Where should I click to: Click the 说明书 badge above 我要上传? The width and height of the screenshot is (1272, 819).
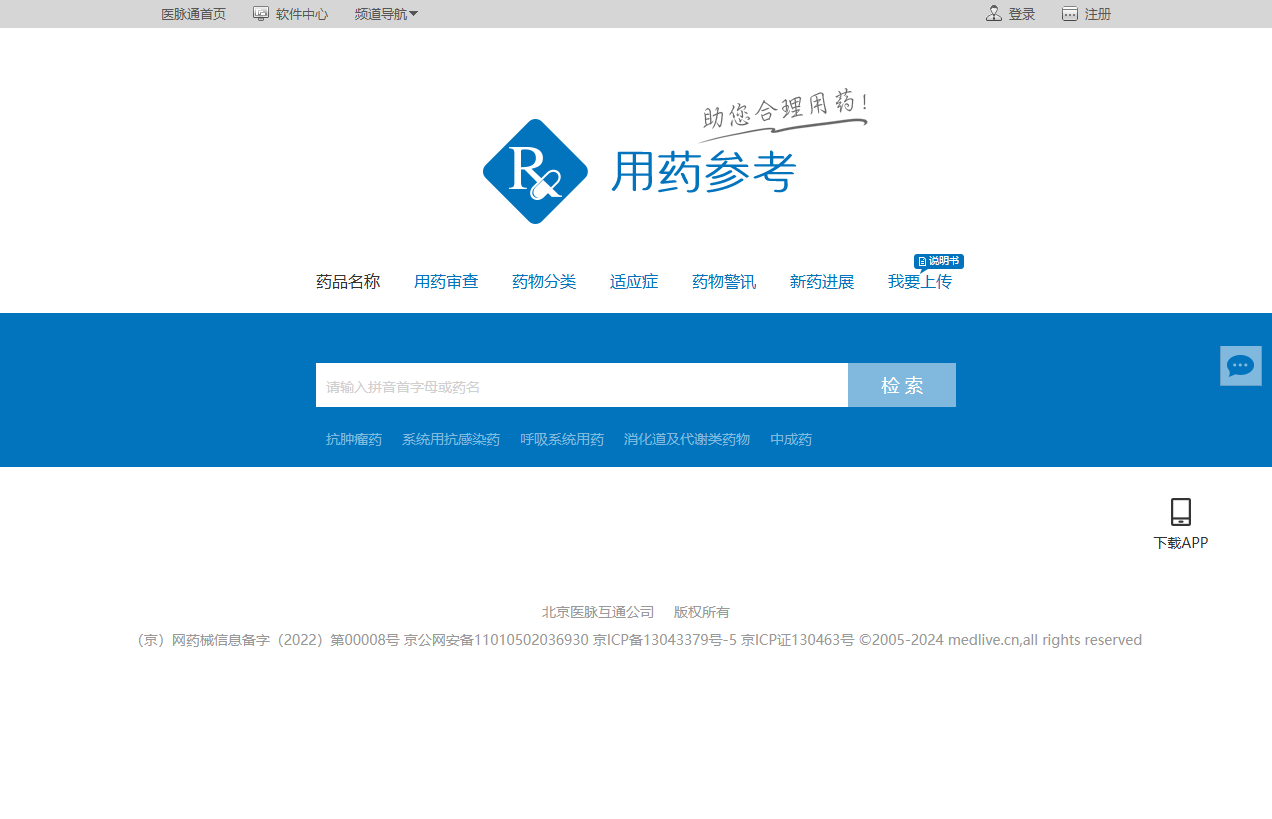[940, 261]
